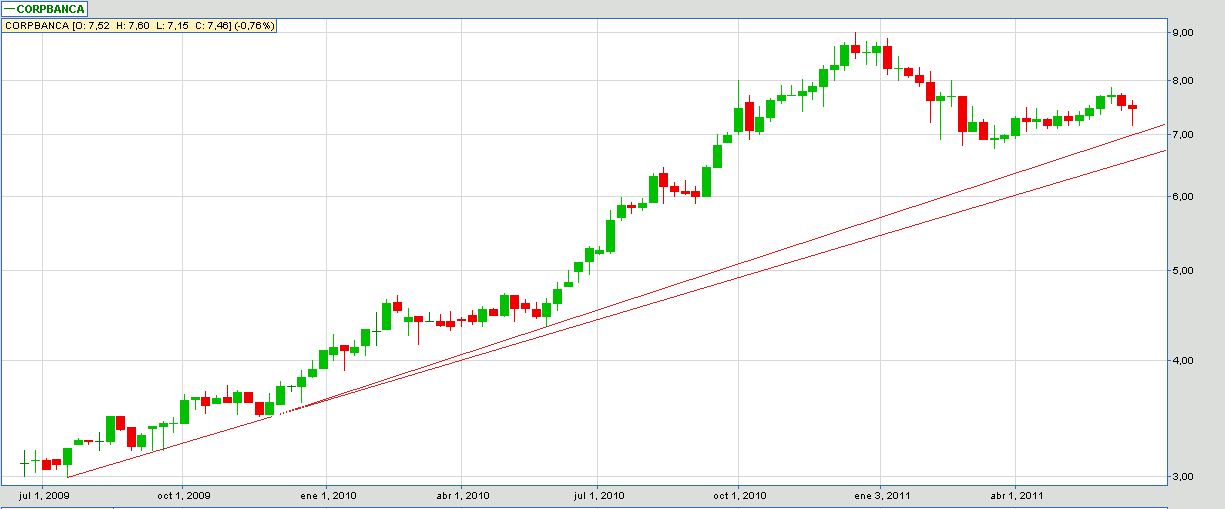
Task: Click the 5,00 price axis label
Action: click(1182, 271)
